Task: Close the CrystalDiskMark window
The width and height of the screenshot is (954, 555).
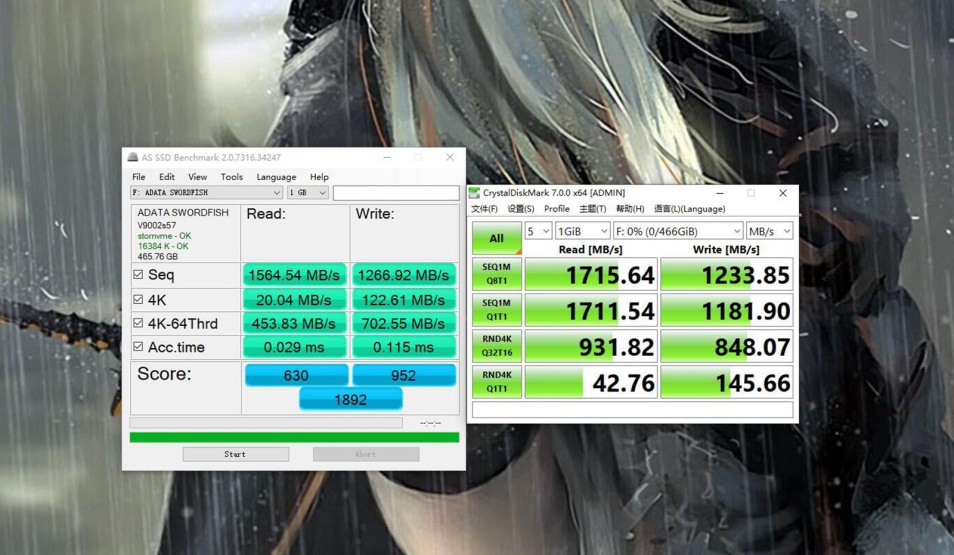Action: pyautogui.click(x=782, y=193)
